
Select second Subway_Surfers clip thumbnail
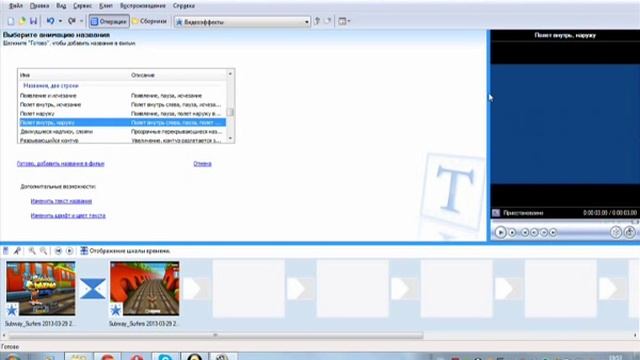coord(144,289)
